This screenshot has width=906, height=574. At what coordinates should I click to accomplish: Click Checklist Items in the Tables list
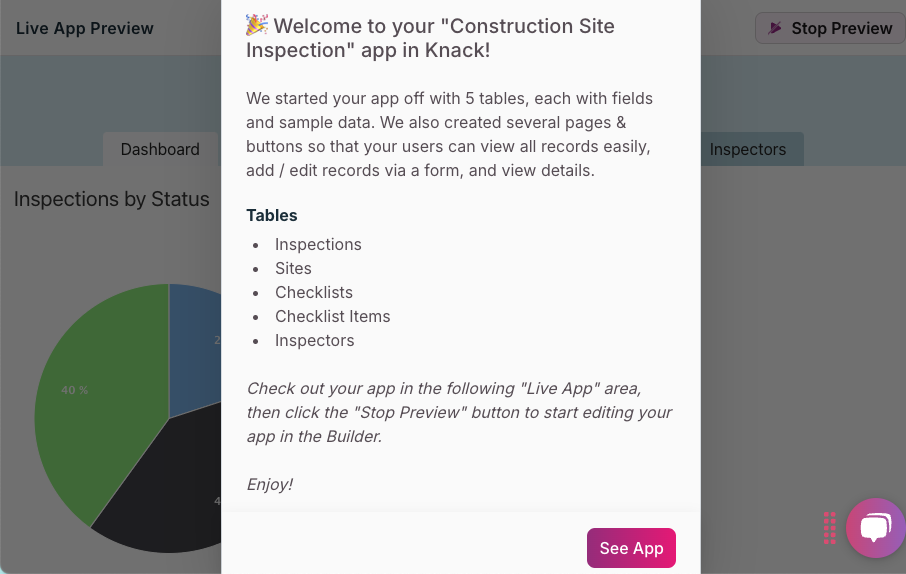point(333,316)
